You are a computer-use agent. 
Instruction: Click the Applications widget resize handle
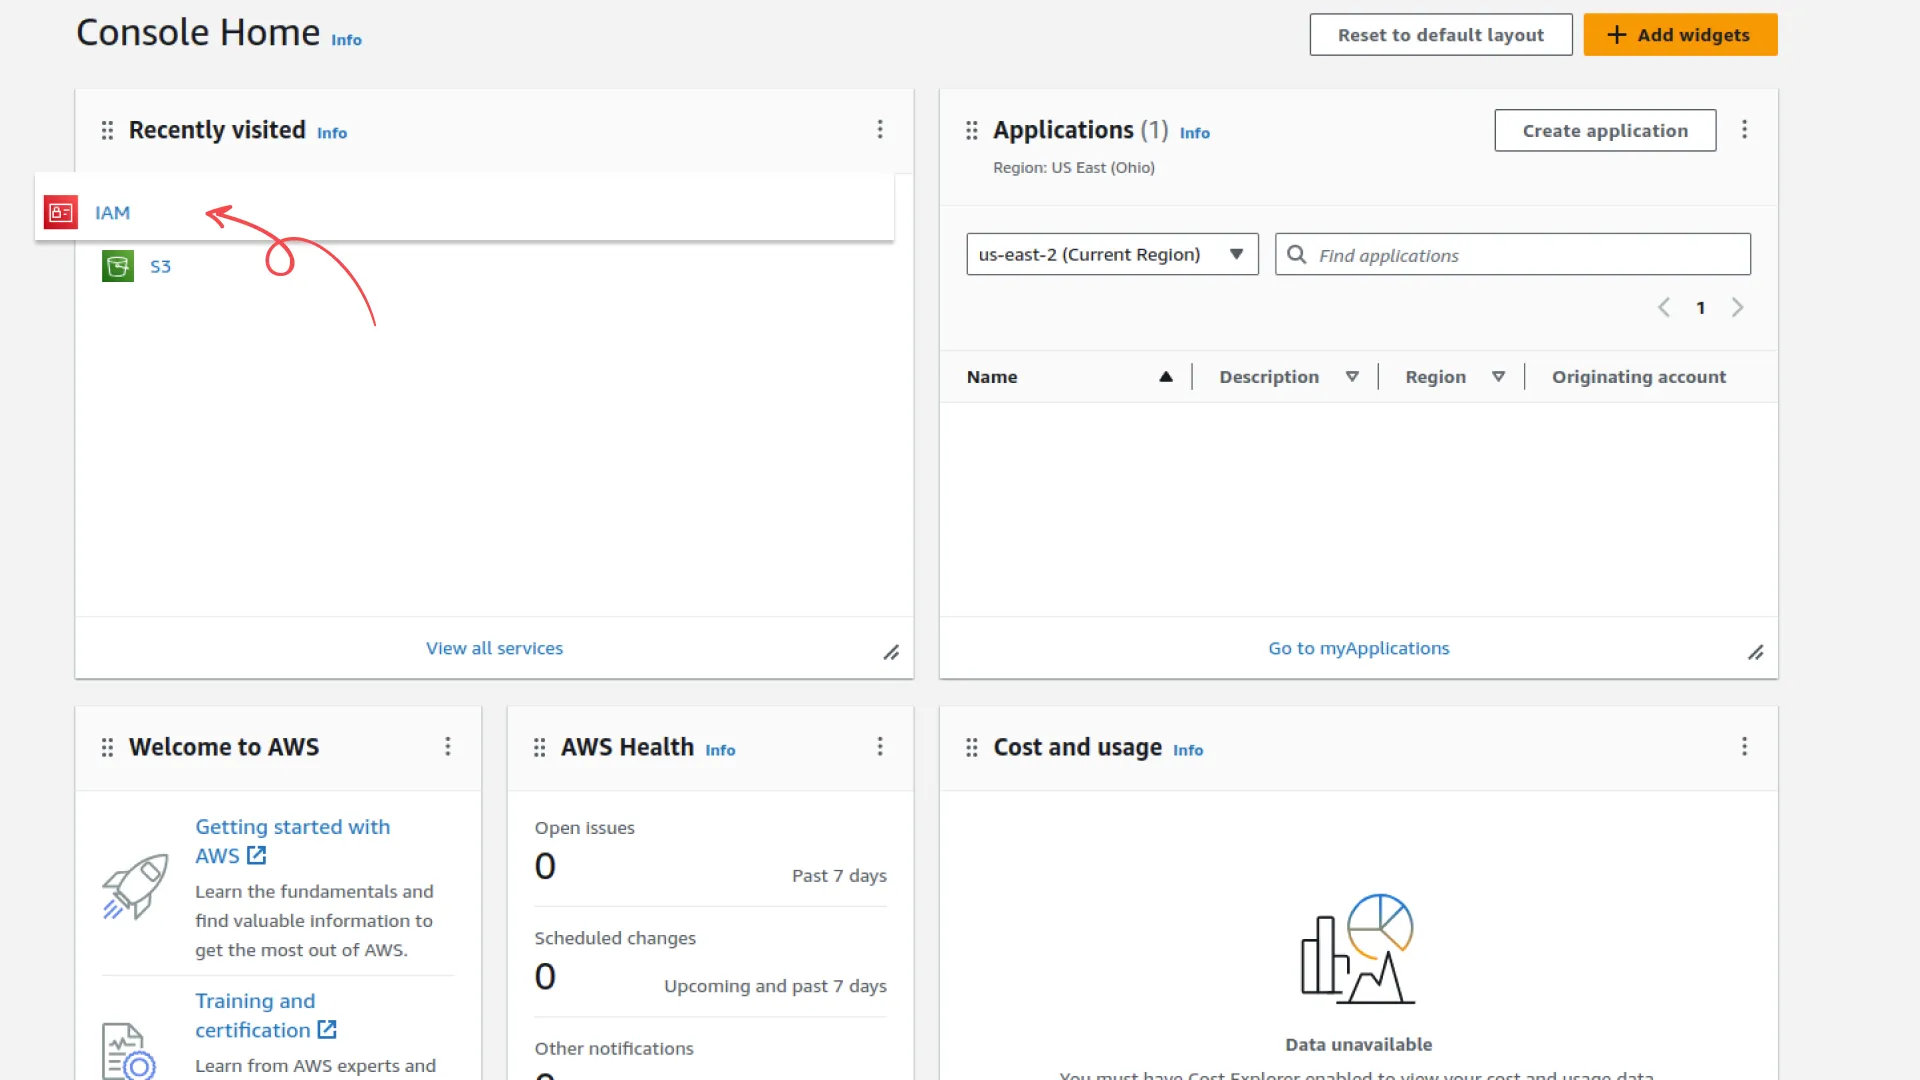(1755, 652)
